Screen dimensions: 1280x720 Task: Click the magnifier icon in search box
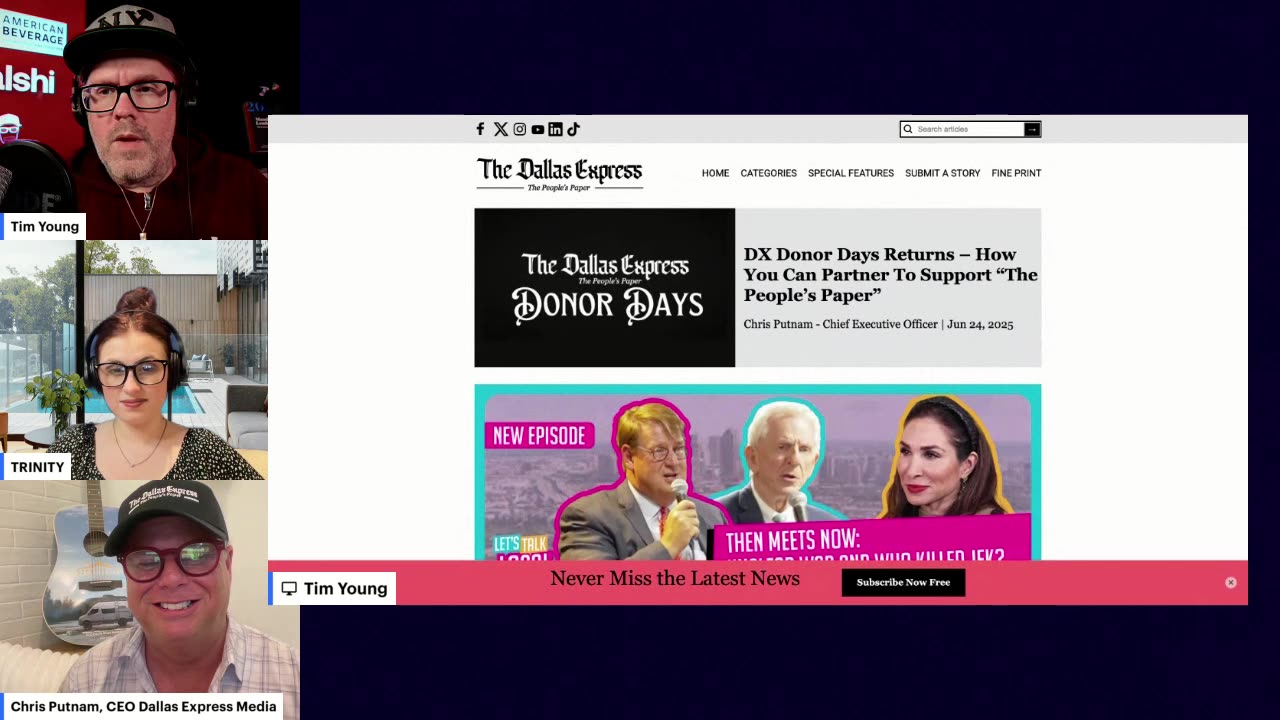908,129
